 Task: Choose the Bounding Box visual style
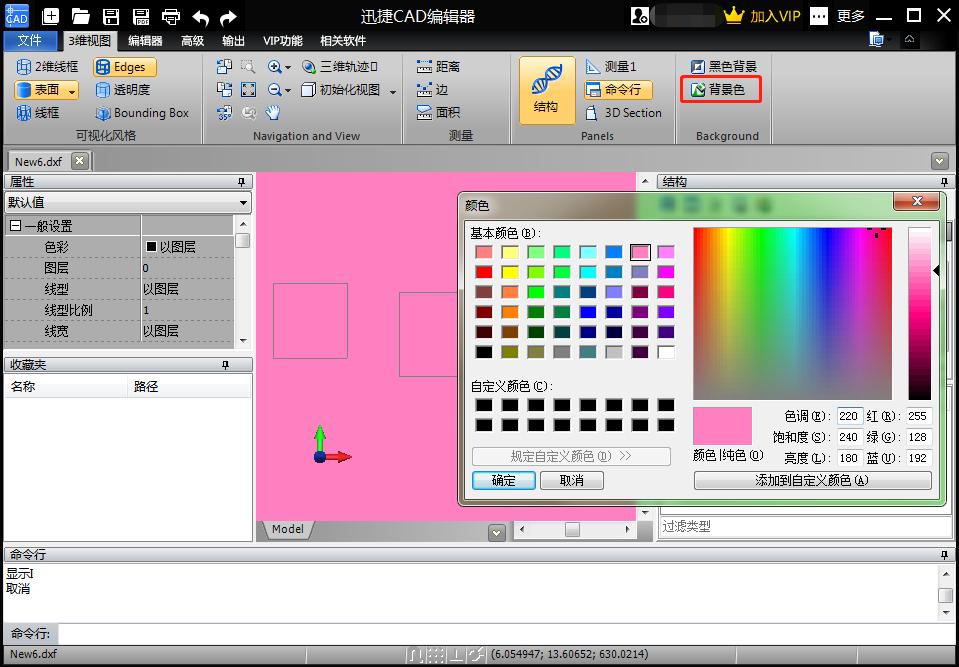141,113
